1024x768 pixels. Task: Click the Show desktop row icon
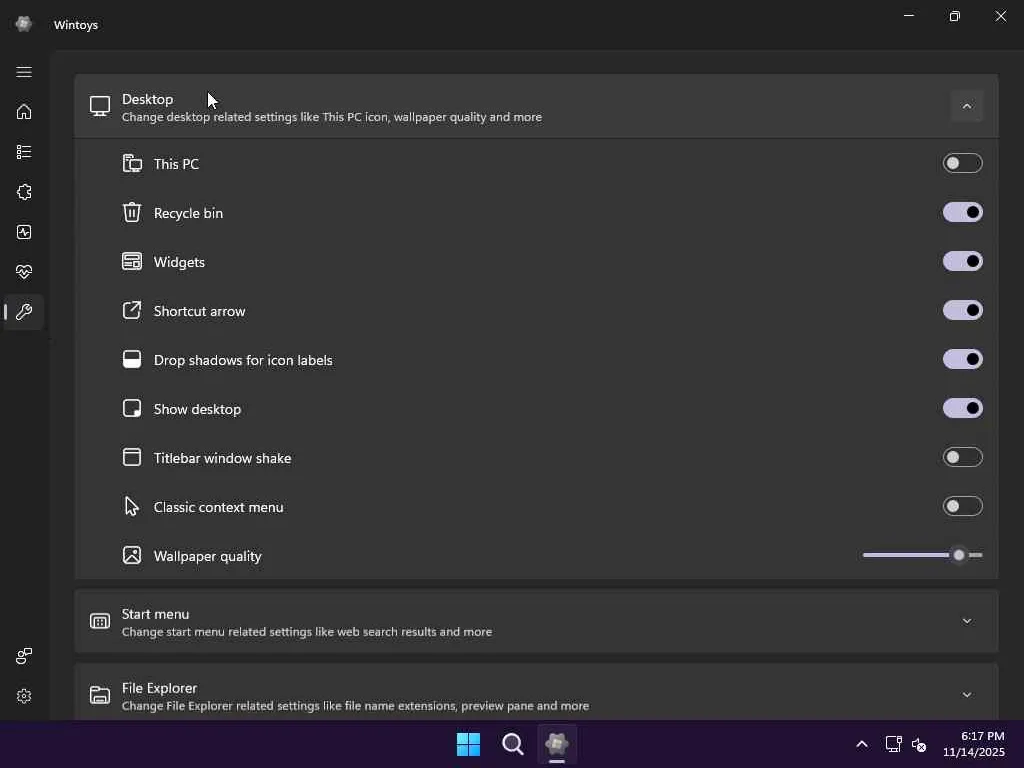coord(132,408)
